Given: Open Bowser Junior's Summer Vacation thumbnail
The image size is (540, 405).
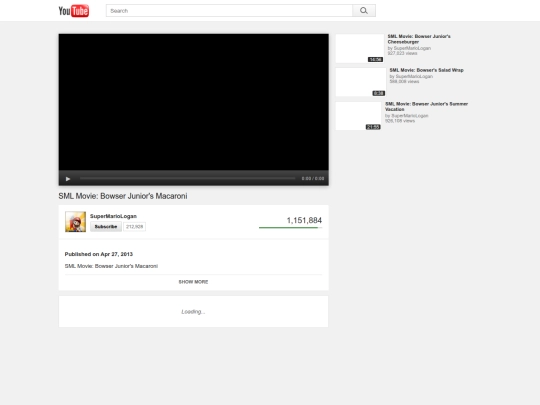Looking at the screenshot, I should (x=358, y=116).
